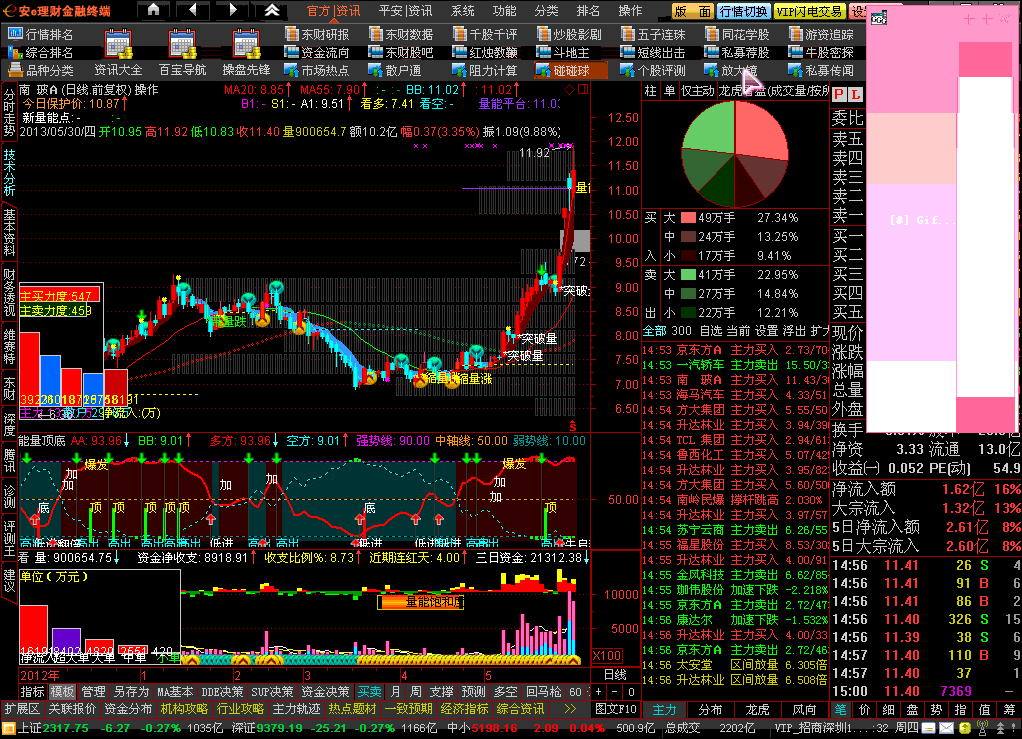The height and width of the screenshot is (739, 1022).
Task: Open 同花学股 tool
Action: pyautogui.click(x=738, y=34)
